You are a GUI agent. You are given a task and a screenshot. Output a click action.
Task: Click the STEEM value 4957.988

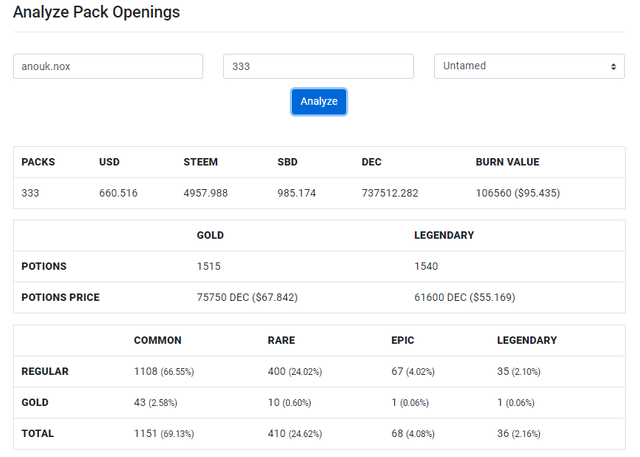point(206,193)
